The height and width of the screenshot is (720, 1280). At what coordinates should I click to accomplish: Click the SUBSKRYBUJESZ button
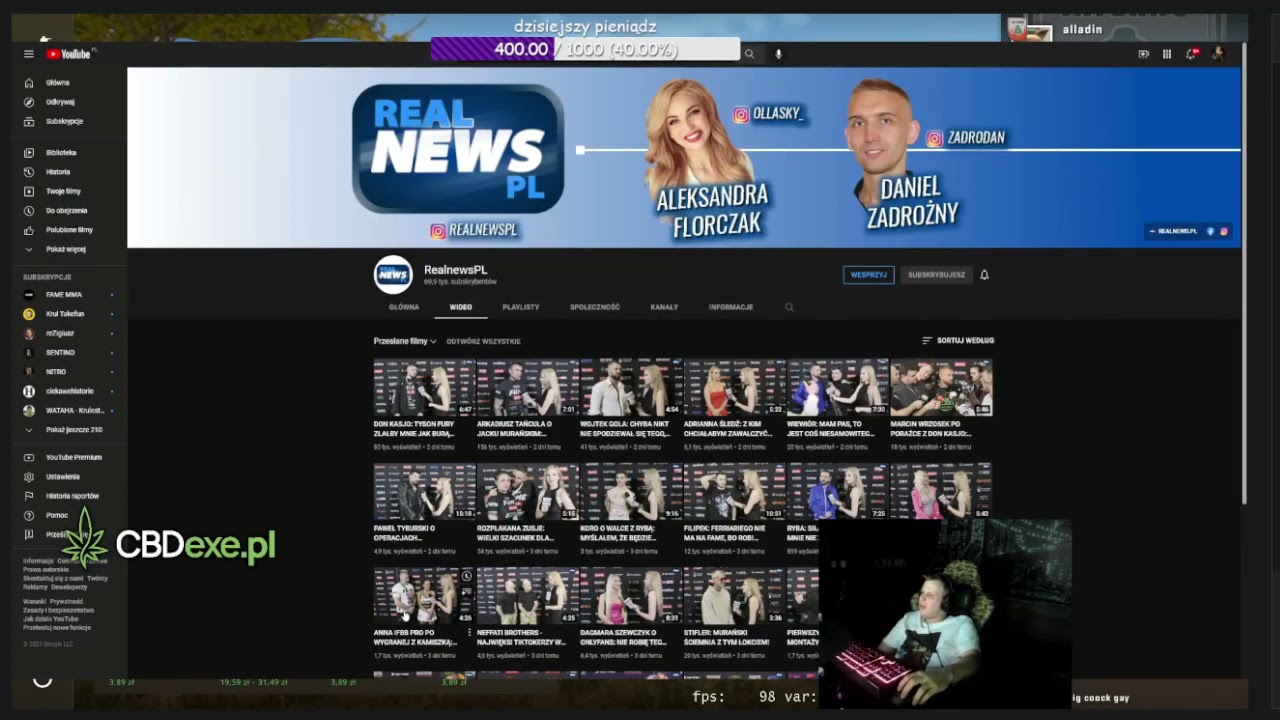click(936, 275)
